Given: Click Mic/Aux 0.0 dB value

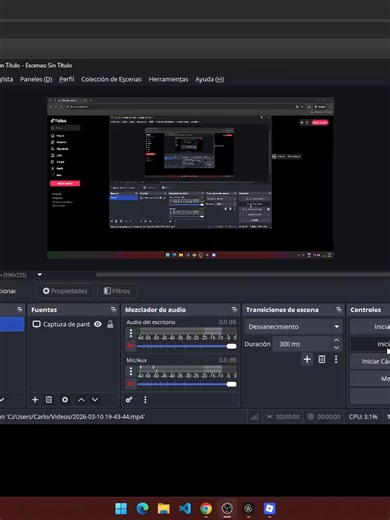Looking at the screenshot, I should pyautogui.click(x=227, y=360).
